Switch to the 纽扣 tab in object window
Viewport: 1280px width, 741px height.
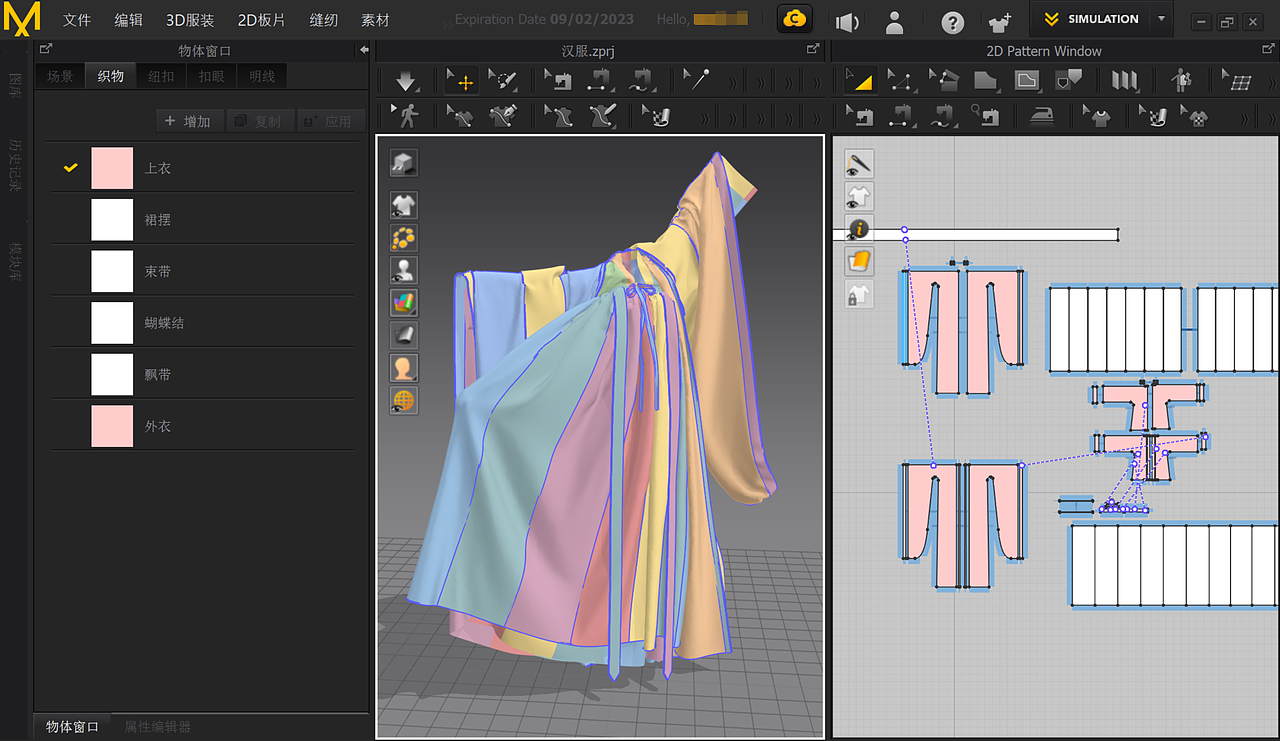(x=161, y=75)
